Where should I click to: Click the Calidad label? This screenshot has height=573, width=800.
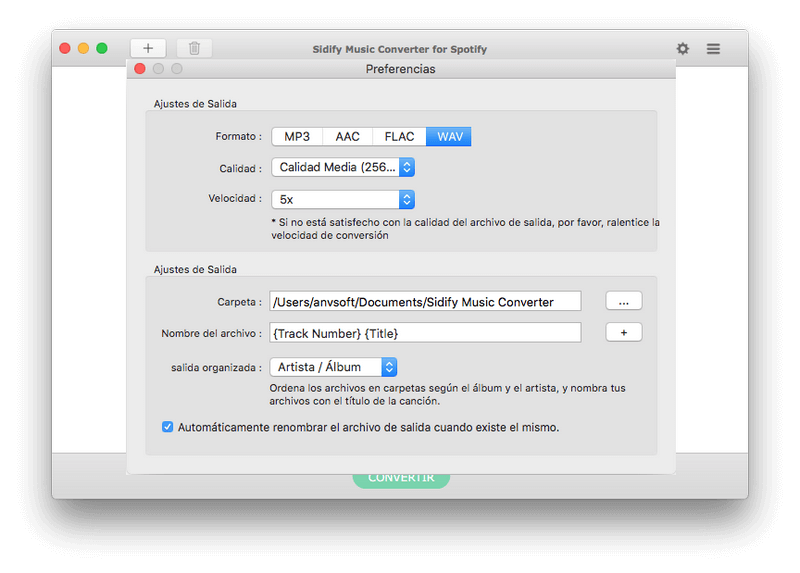point(240,168)
